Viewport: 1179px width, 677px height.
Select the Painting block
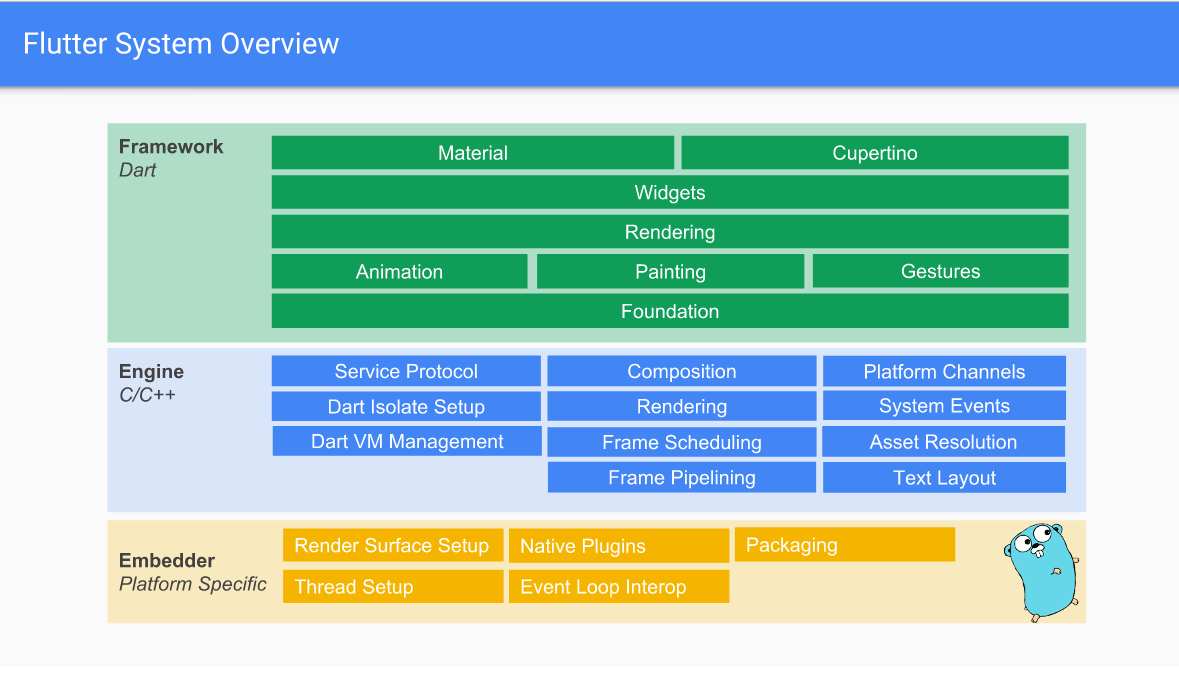670,272
